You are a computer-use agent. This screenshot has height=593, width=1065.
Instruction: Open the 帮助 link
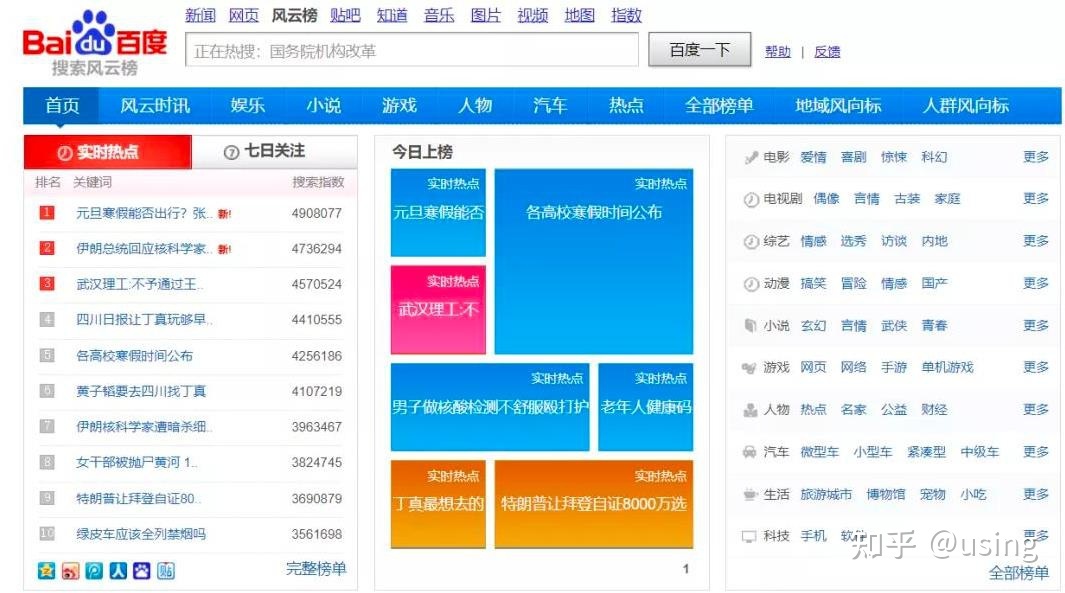coord(778,52)
